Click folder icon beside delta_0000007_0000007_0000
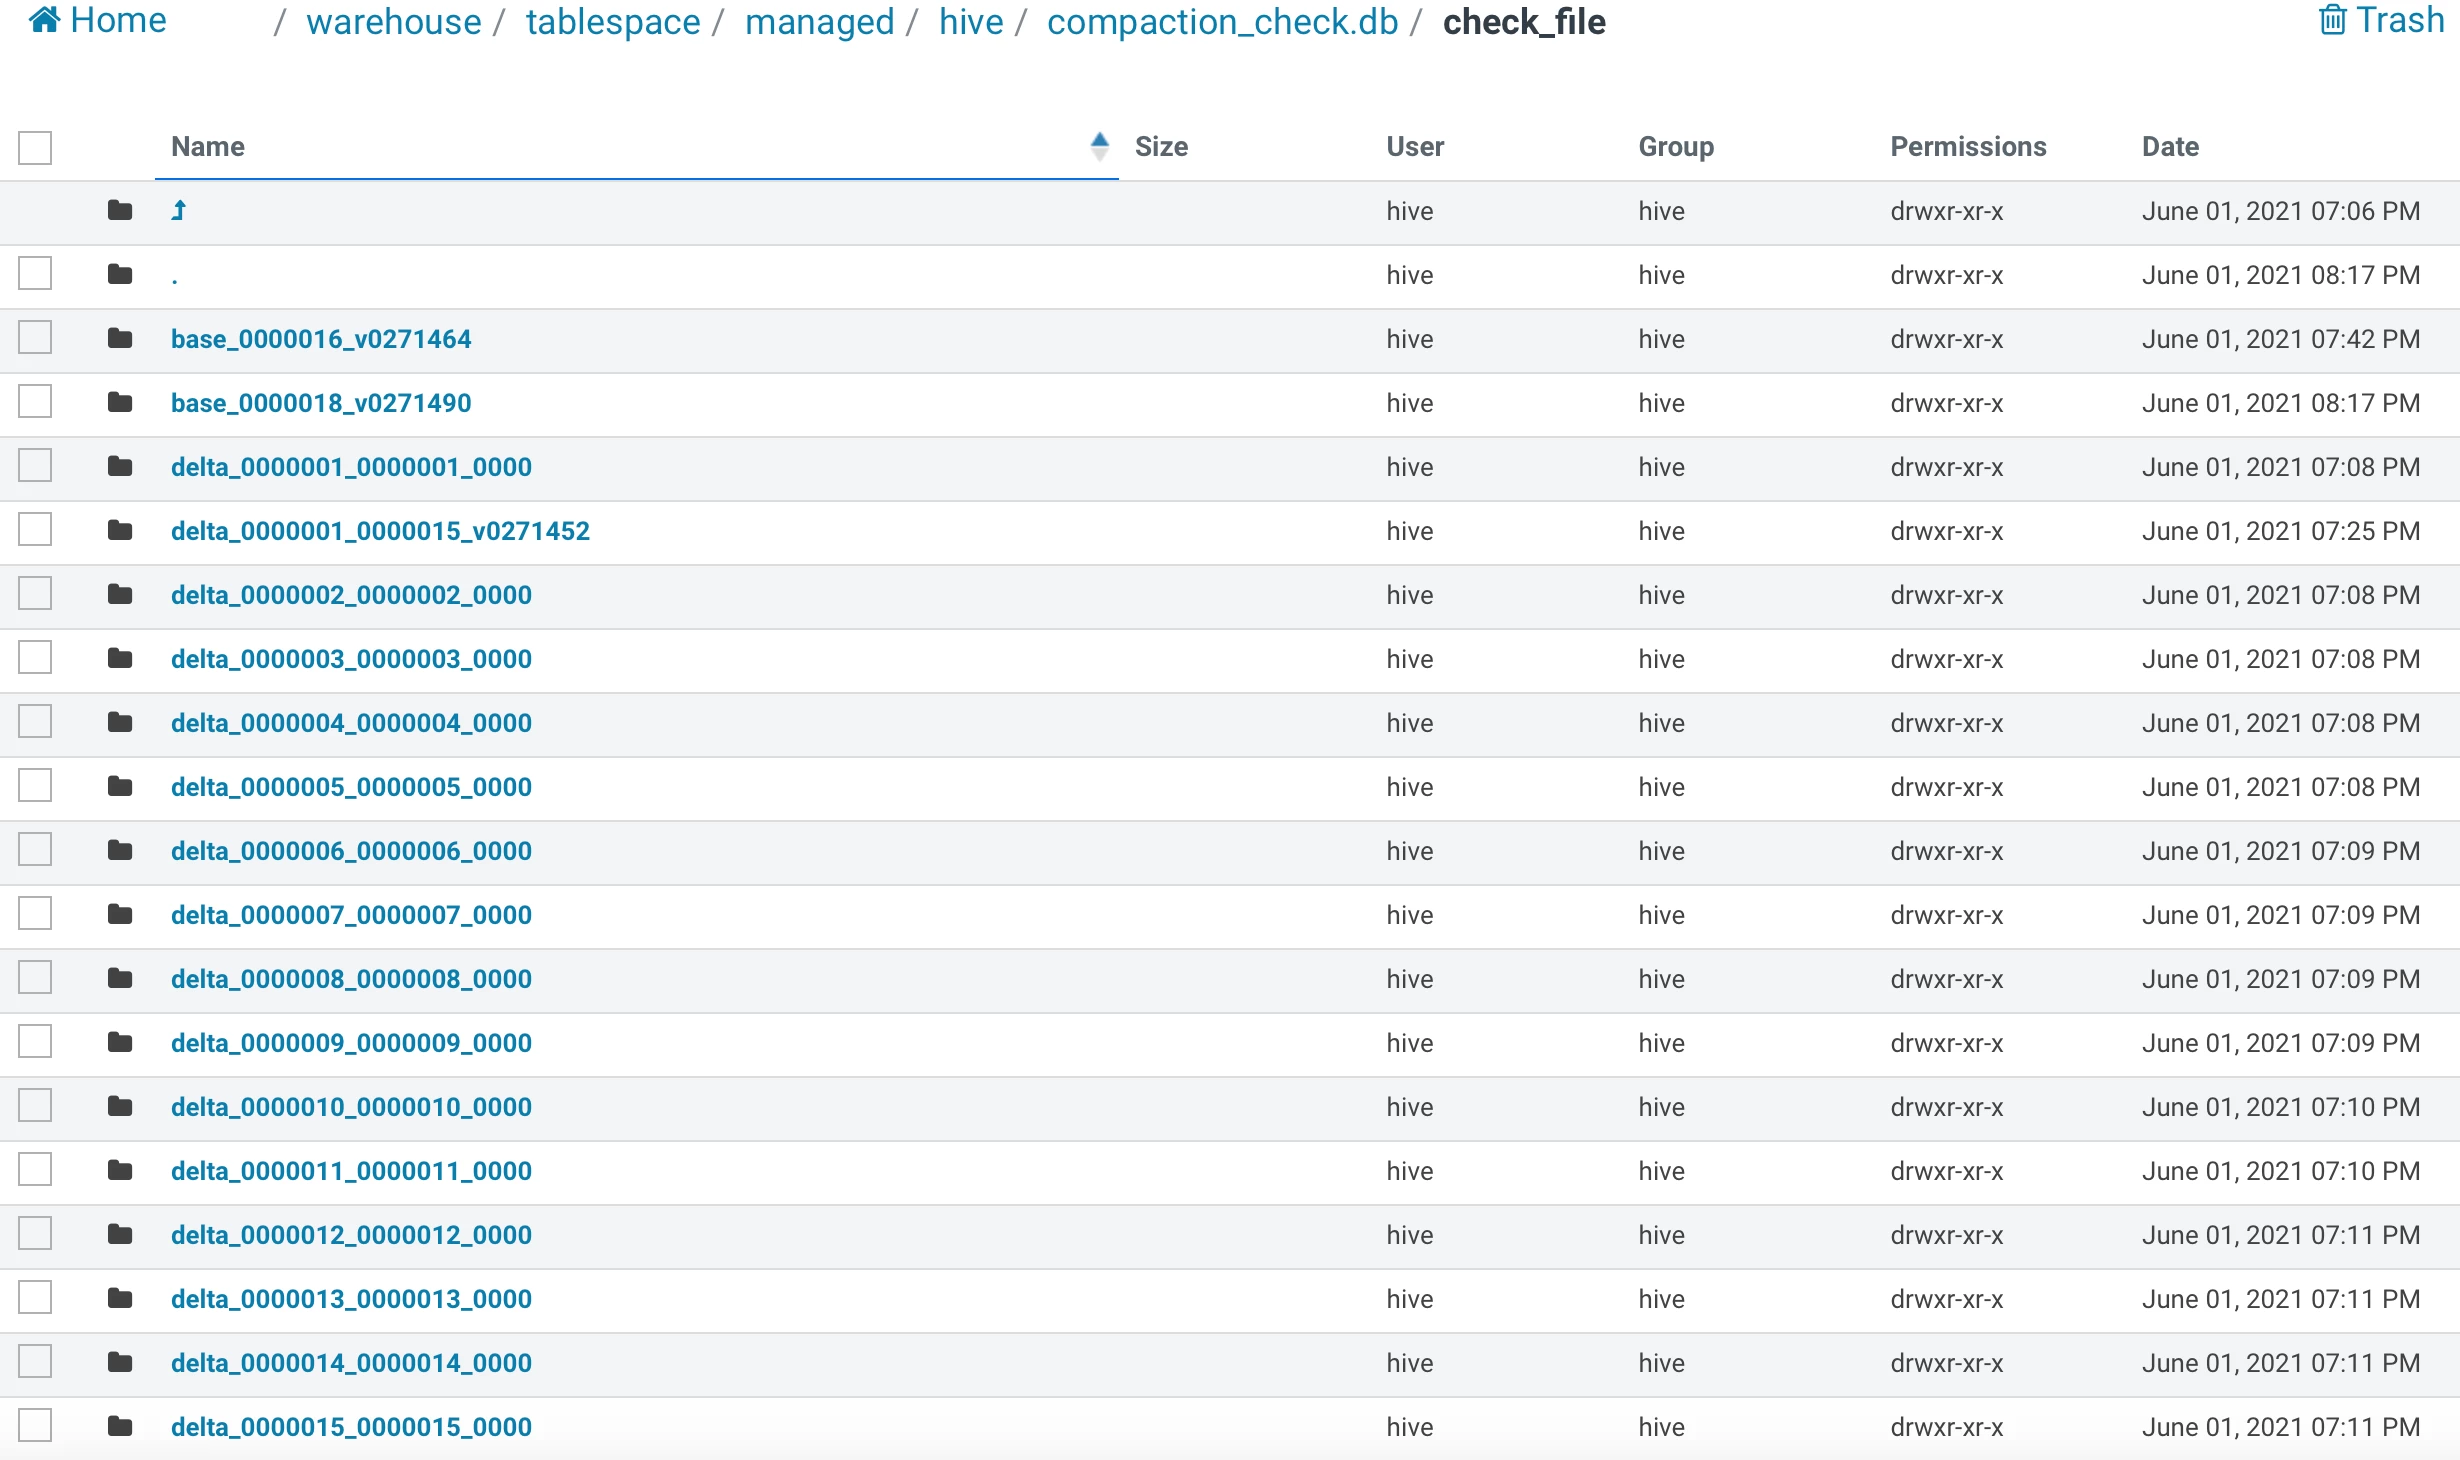The height and width of the screenshot is (1460, 2460). [120, 914]
